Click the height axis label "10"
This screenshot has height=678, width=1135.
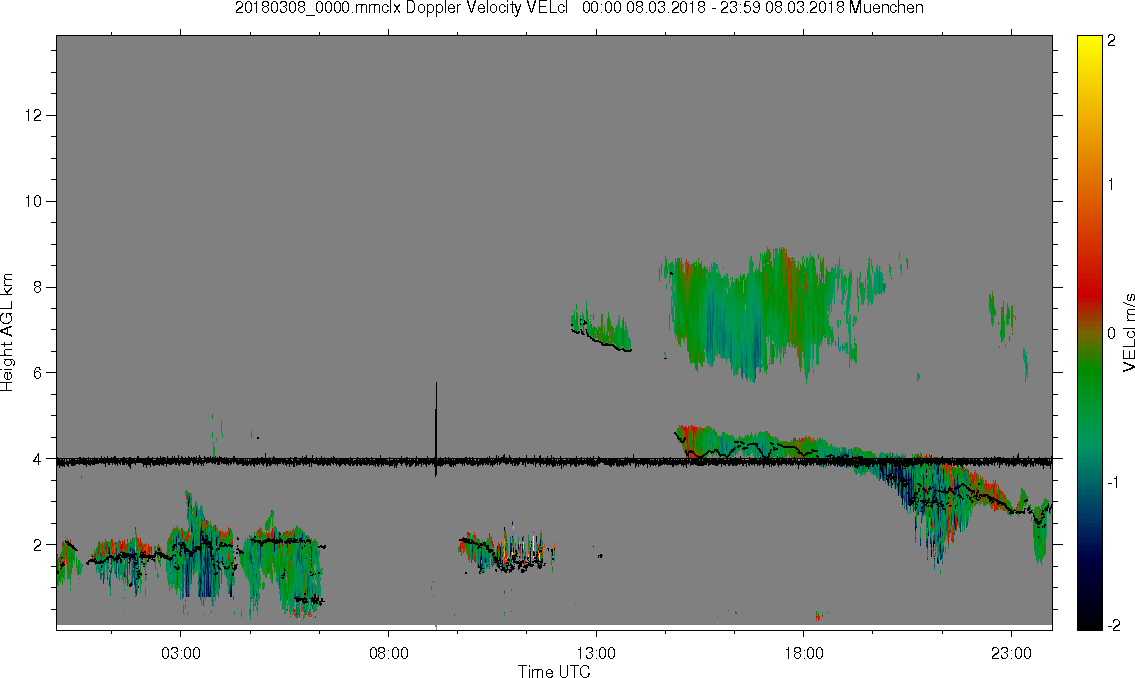pos(33,201)
